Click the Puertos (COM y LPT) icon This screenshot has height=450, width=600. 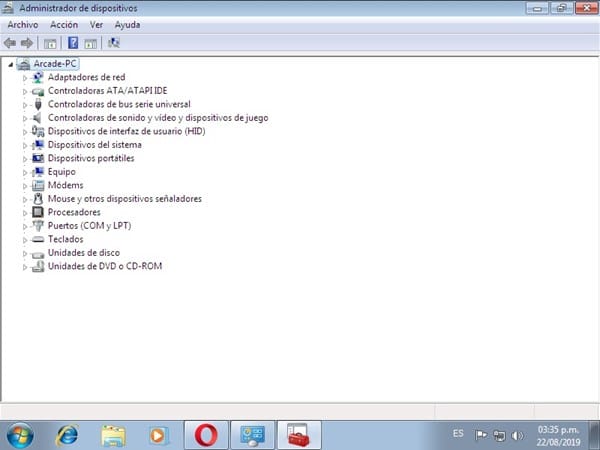38,226
